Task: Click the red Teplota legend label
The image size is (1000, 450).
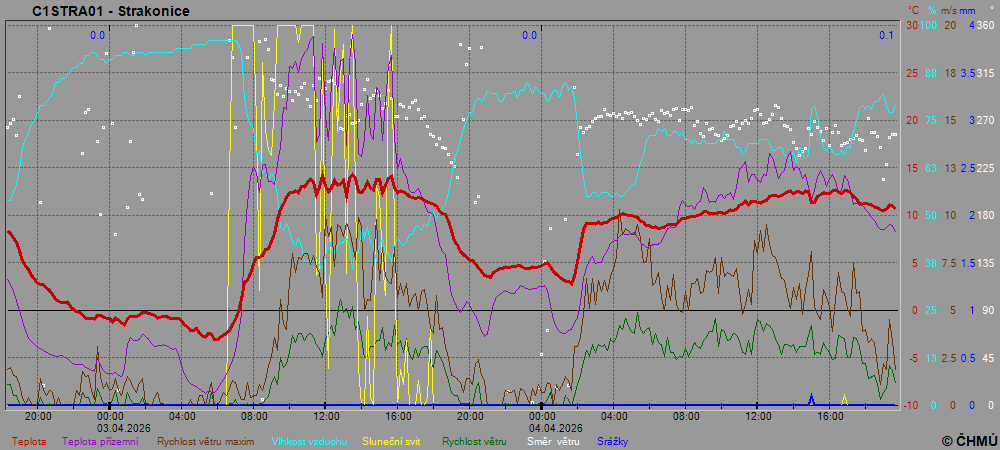Action: click(29, 440)
